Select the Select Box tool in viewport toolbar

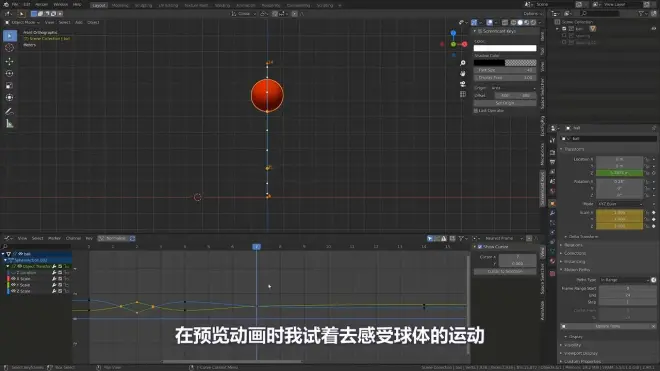point(10,36)
